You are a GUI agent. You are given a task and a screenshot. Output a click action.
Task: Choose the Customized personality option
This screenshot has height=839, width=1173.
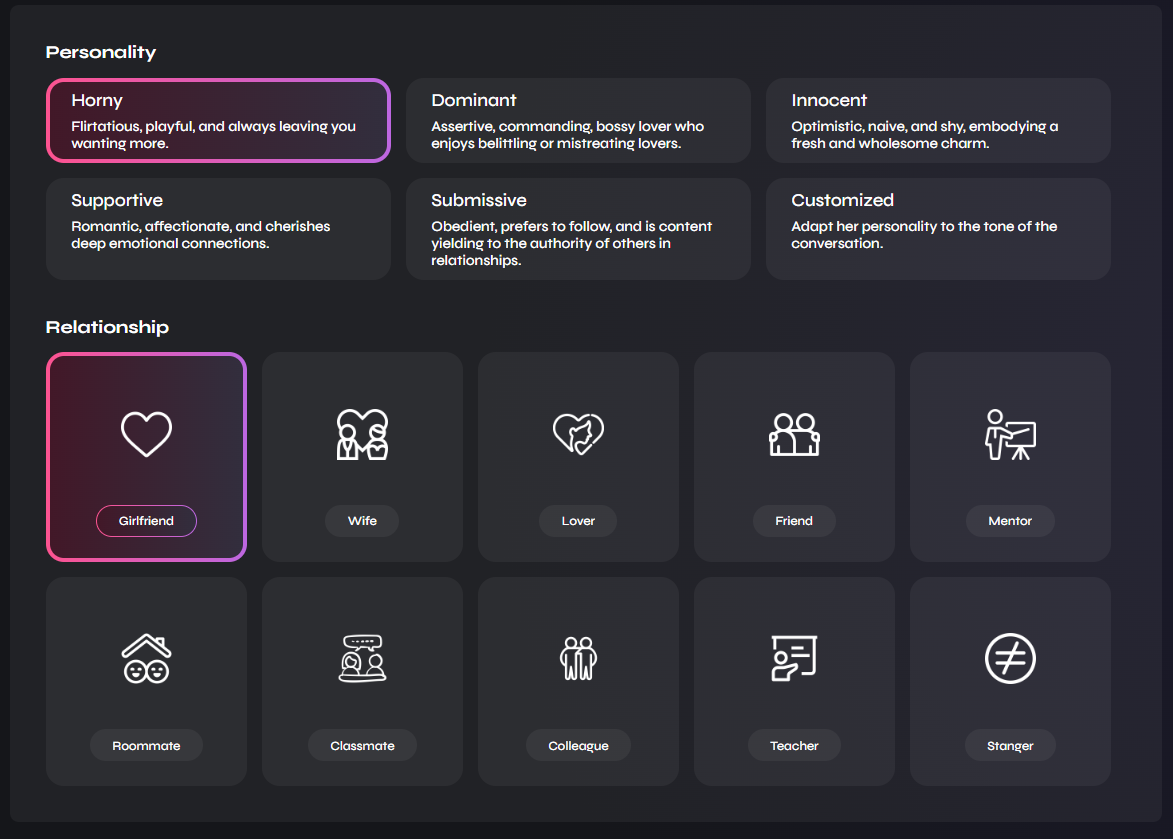coord(938,228)
